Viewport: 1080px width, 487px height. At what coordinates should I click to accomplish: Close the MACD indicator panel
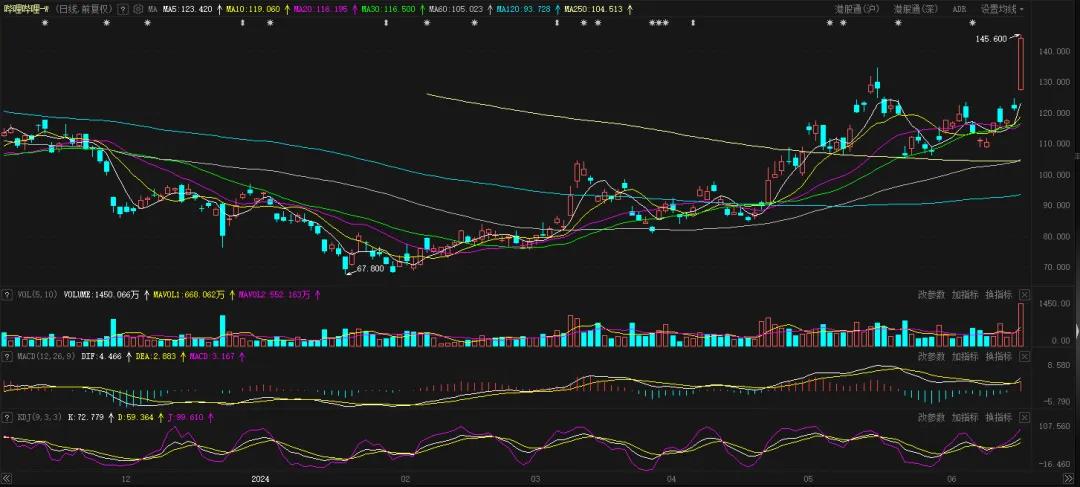(1024, 356)
